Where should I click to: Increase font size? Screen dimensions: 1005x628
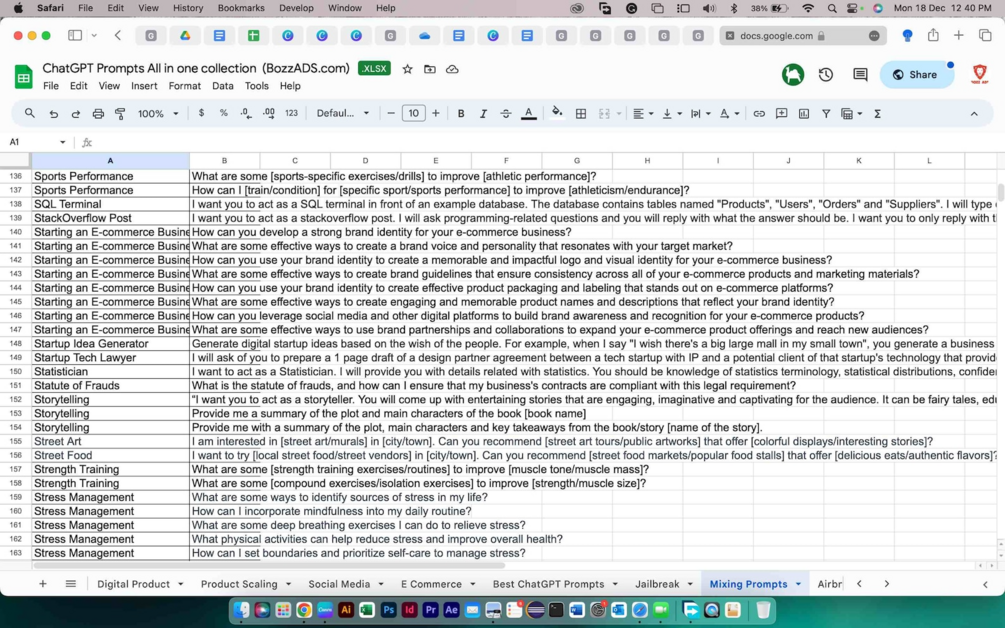(436, 113)
